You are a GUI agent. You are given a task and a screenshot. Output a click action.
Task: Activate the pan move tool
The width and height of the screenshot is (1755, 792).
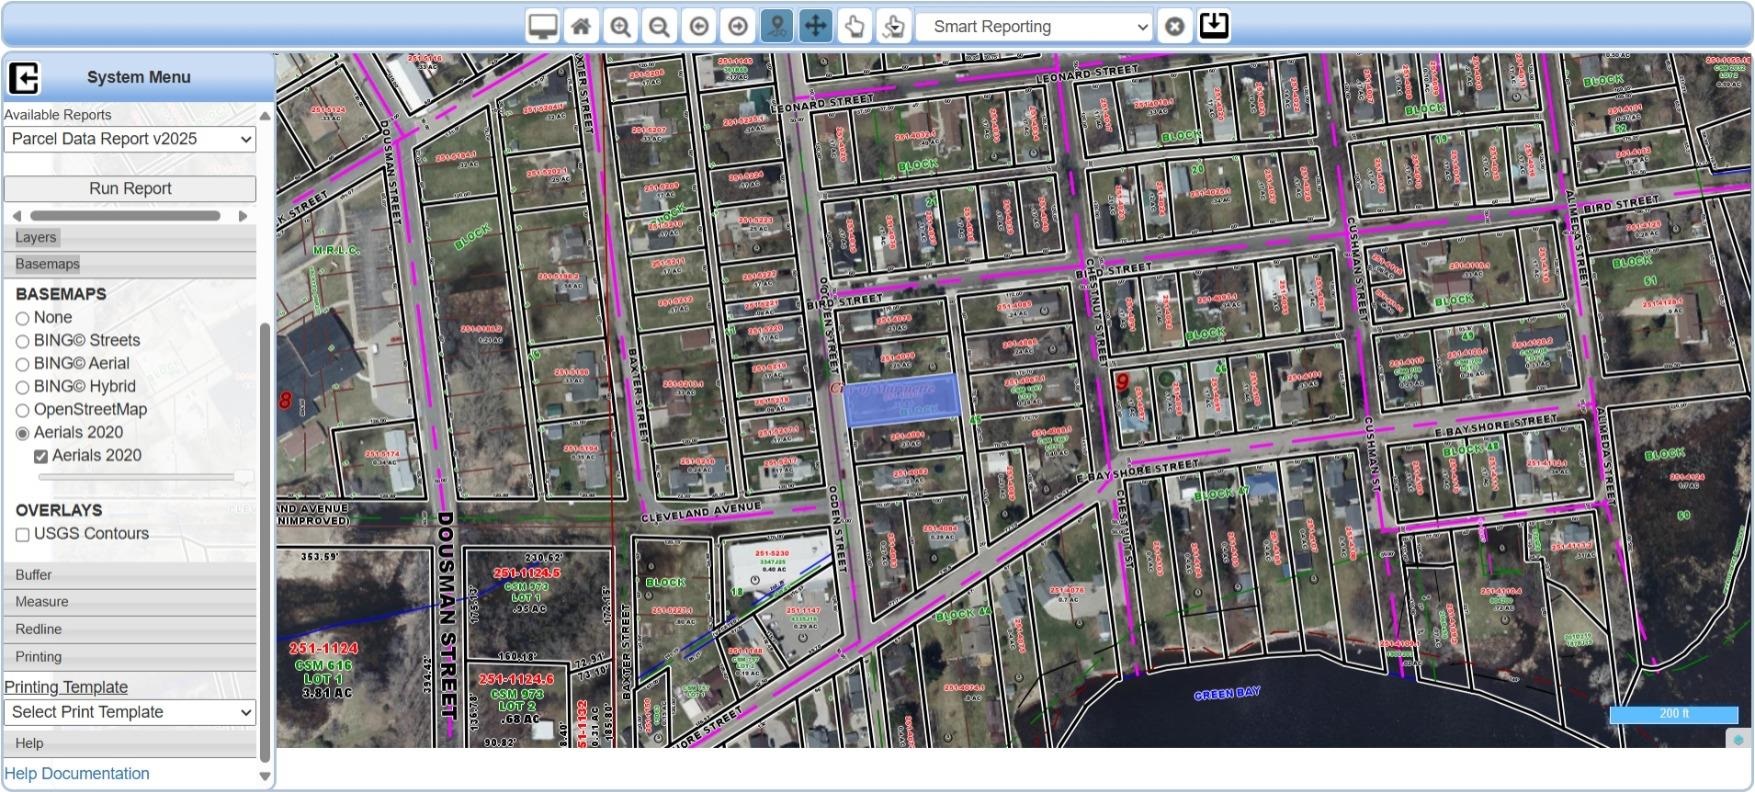point(816,26)
